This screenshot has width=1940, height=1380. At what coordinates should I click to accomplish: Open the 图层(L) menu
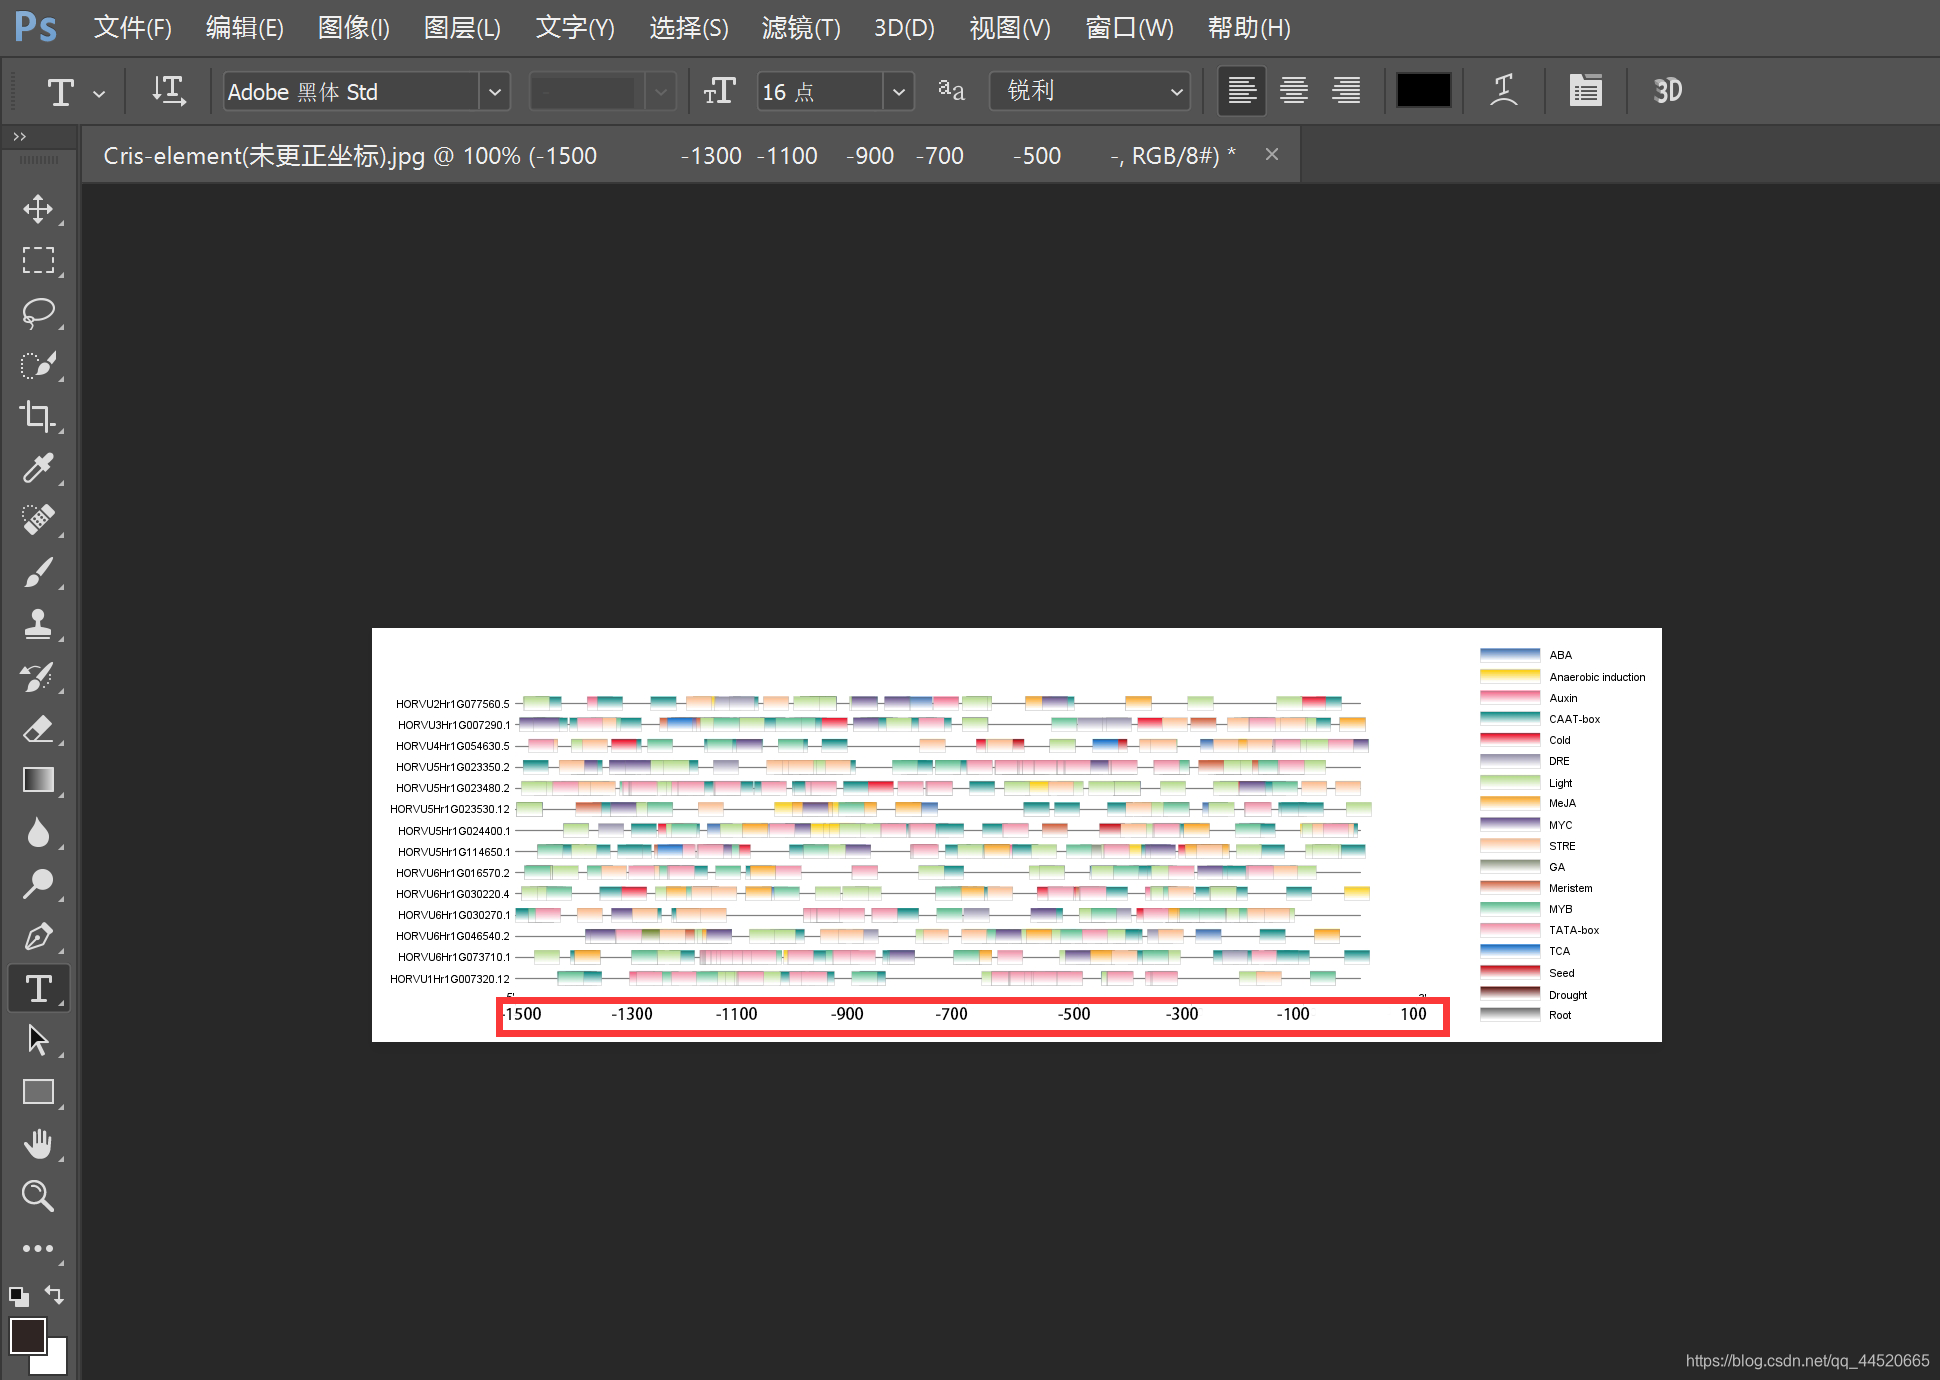click(461, 28)
